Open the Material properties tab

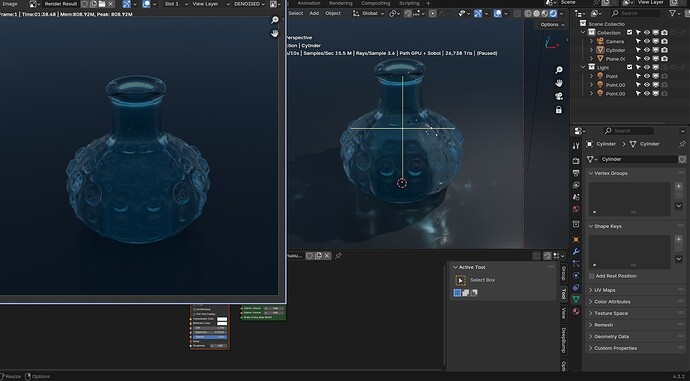pyautogui.click(x=576, y=311)
